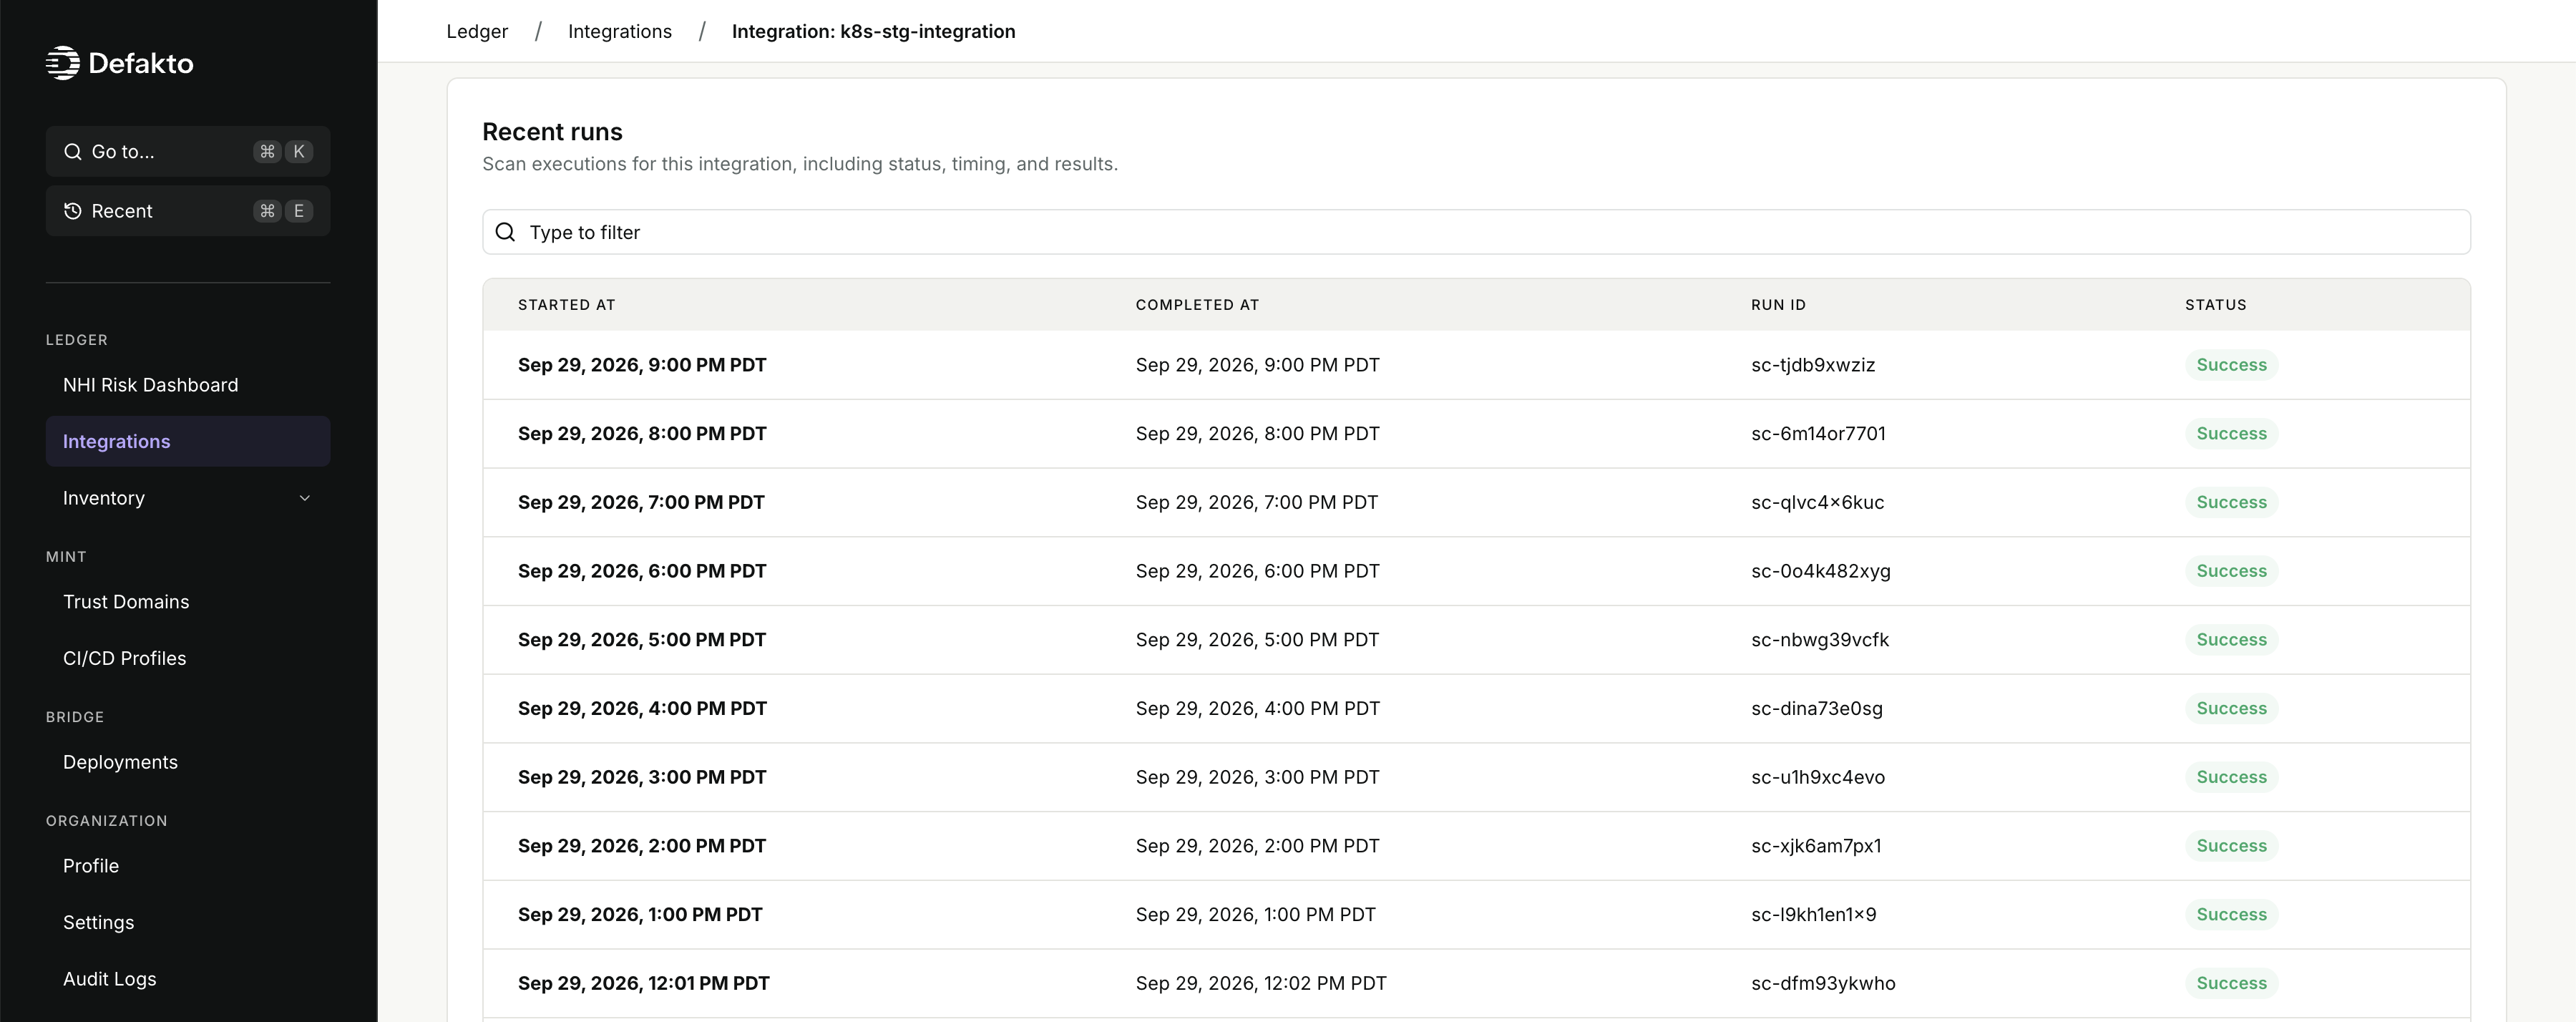Click Success badge for sc-nbwg39vcfk
This screenshot has height=1022, width=2576.
tap(2231, 640)
